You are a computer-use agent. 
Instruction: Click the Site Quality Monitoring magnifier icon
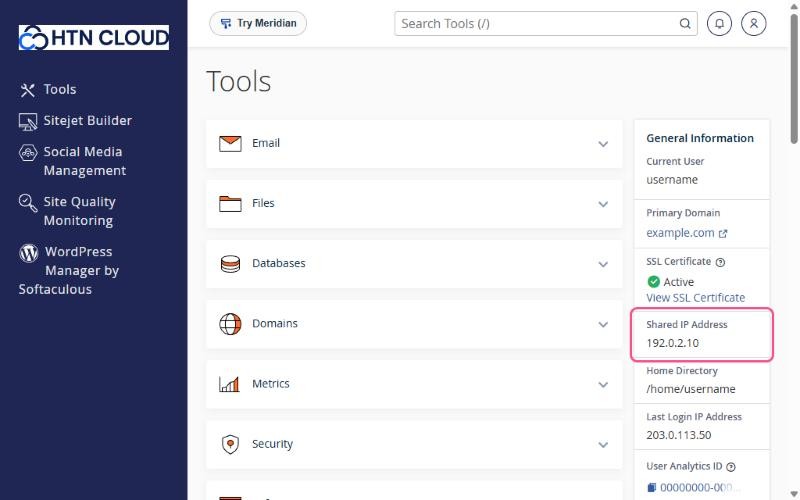point(28,203)
